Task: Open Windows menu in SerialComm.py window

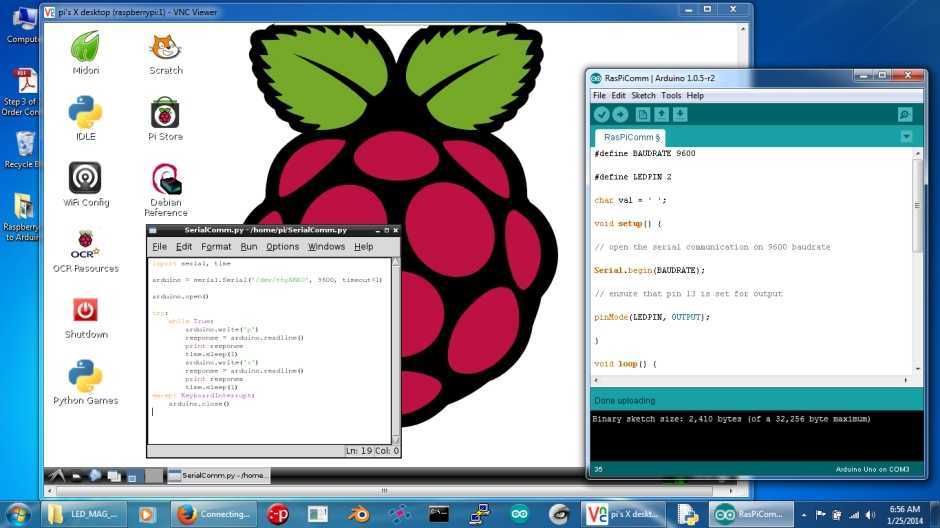Action: (x=326, y=246)
